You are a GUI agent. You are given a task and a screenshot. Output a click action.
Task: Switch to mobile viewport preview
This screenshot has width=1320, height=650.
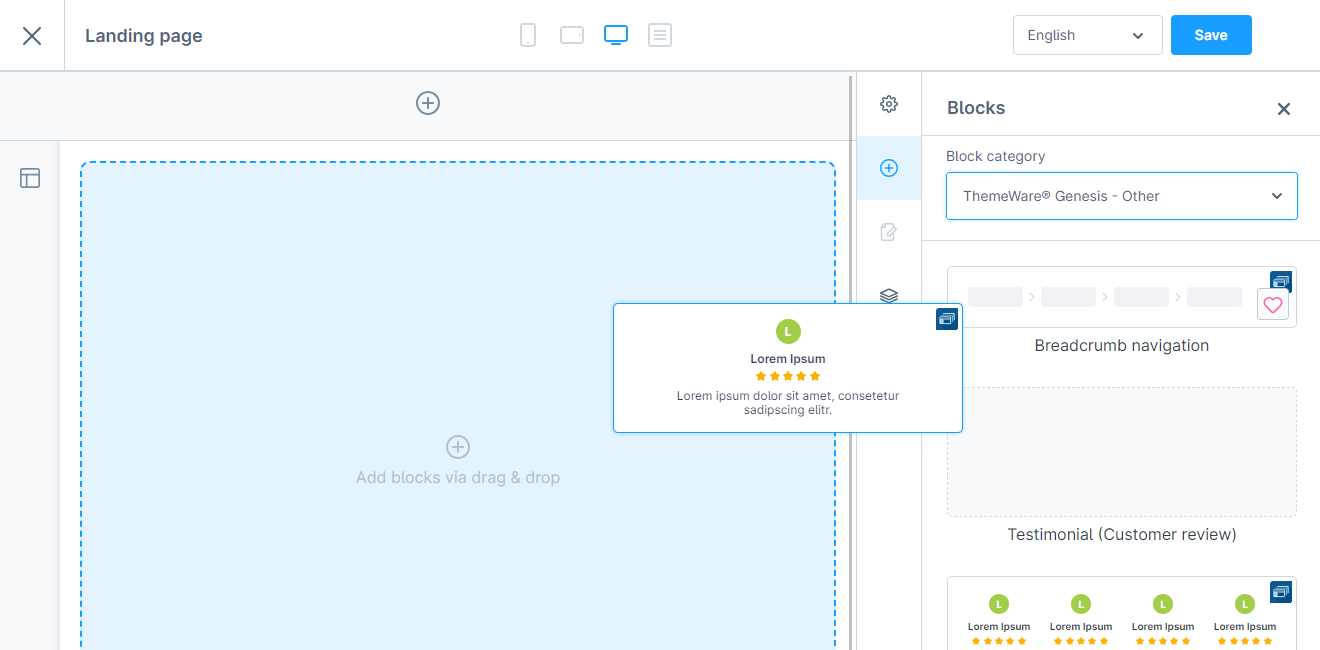pyautogui.click(x=528, y=36)
